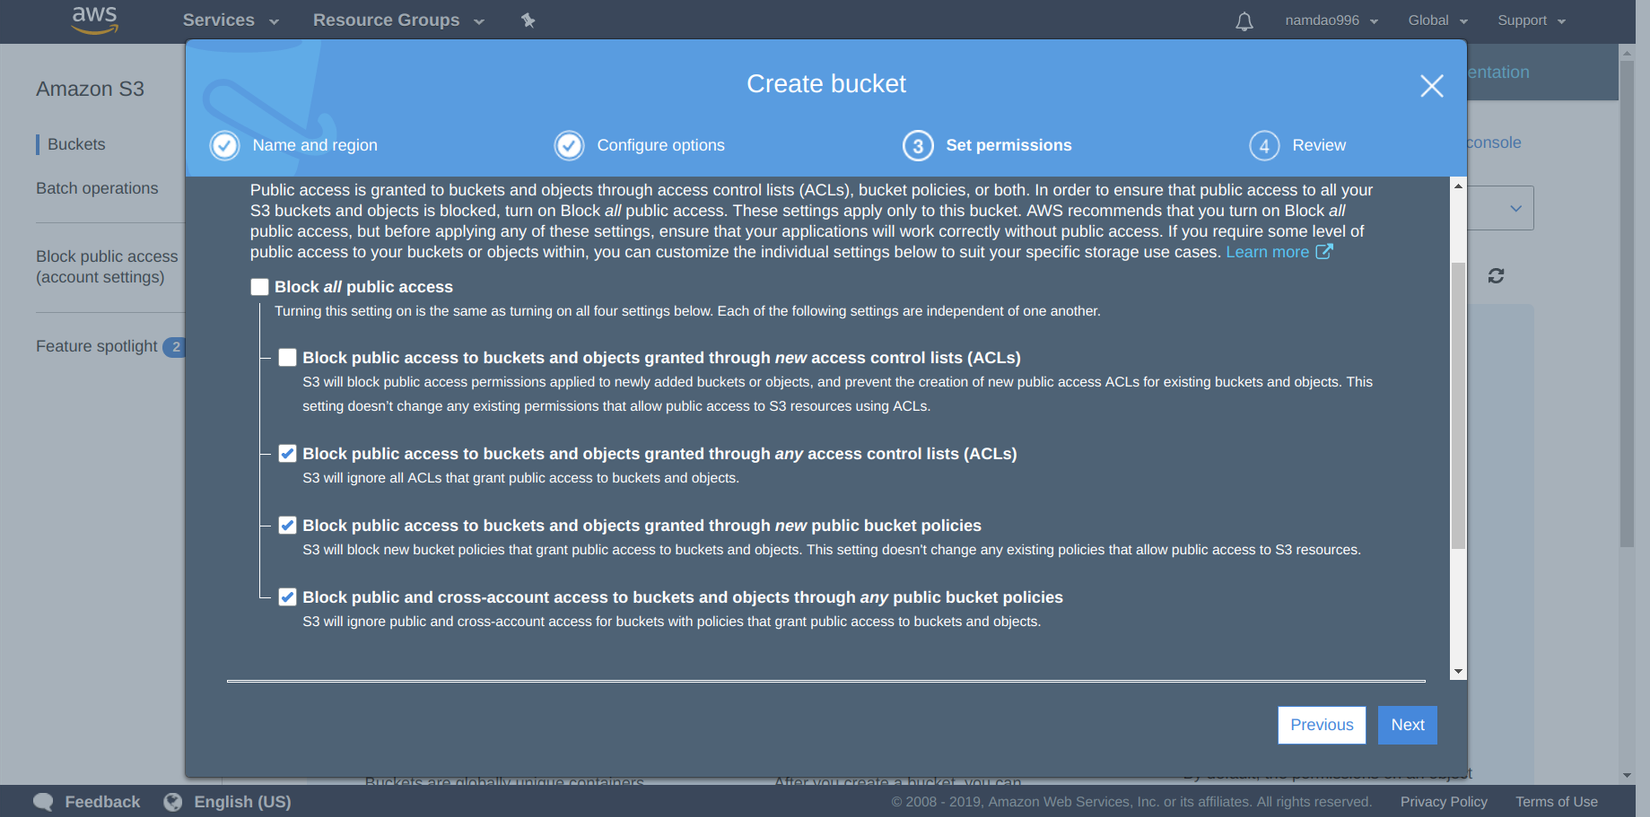1650x817 pixels.
Task: Change language via English (US)
Action: click(242, 802)
